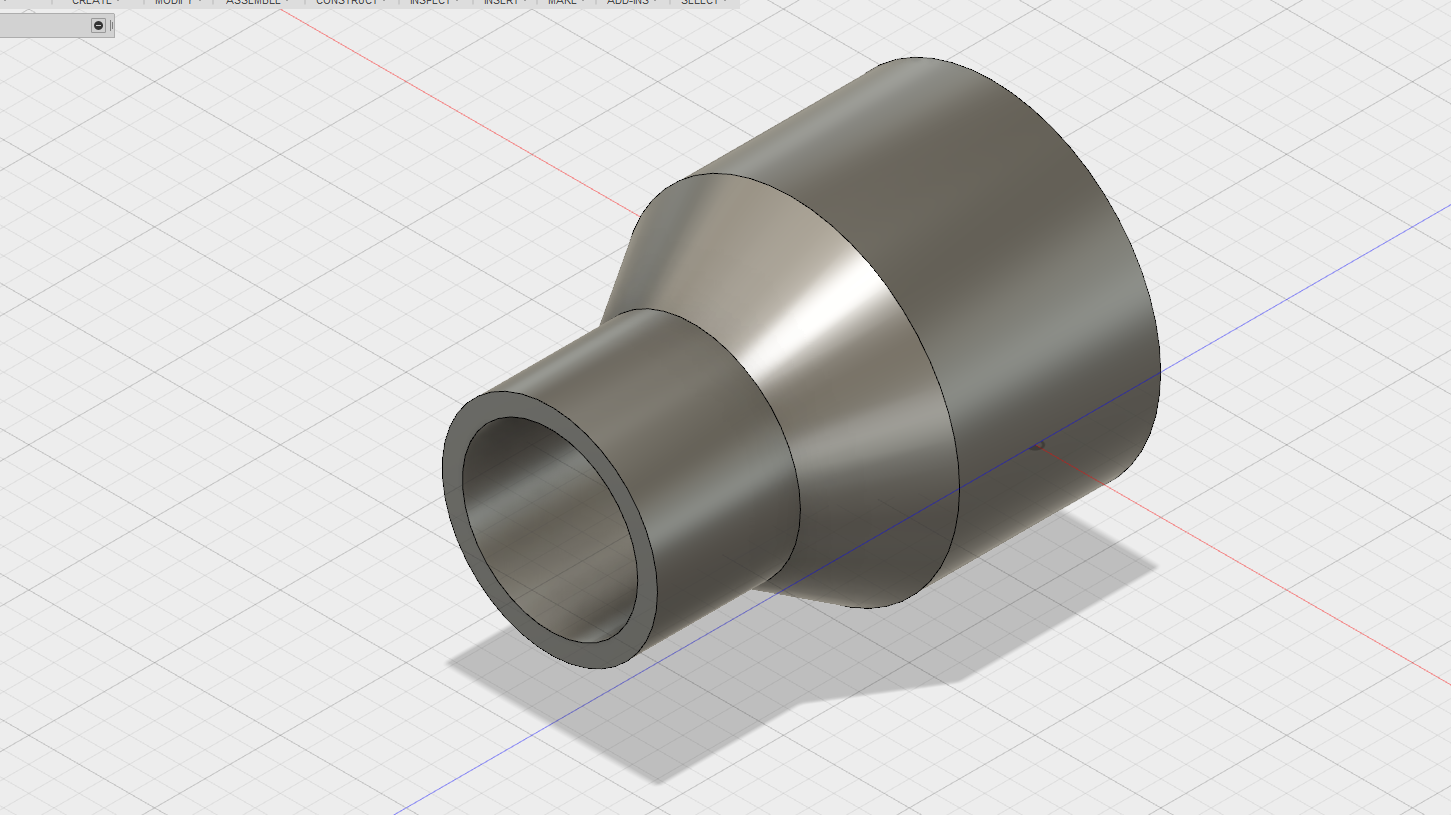This screenshot has width=1451, height=815.
Task: Open the CREATE dropdown menu
Action: click(95, 3)
